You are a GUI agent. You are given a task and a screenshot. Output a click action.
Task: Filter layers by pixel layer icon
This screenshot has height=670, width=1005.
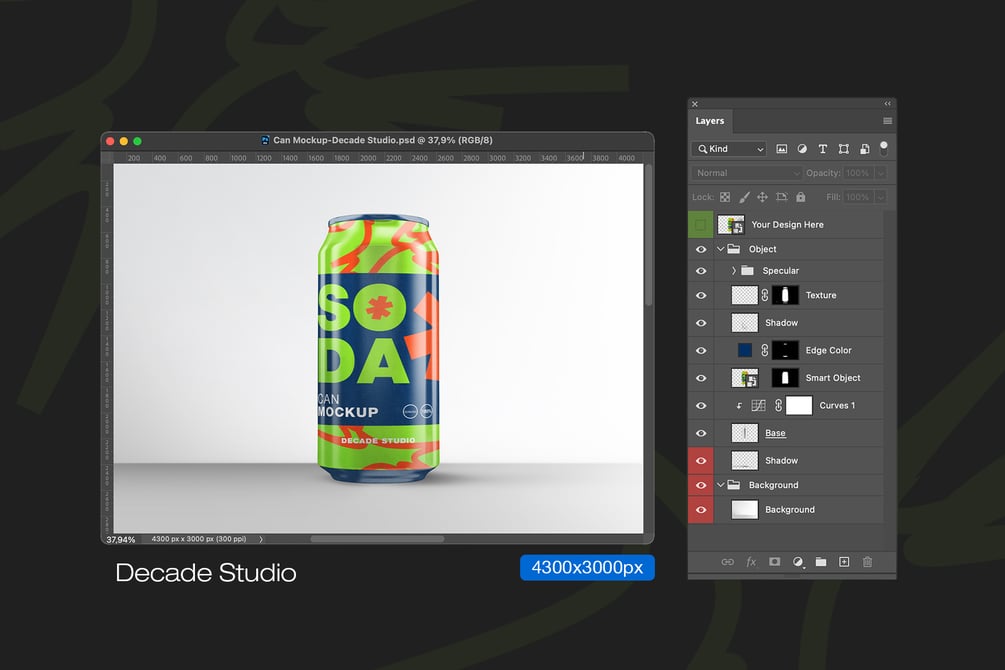tap(781, 149)
